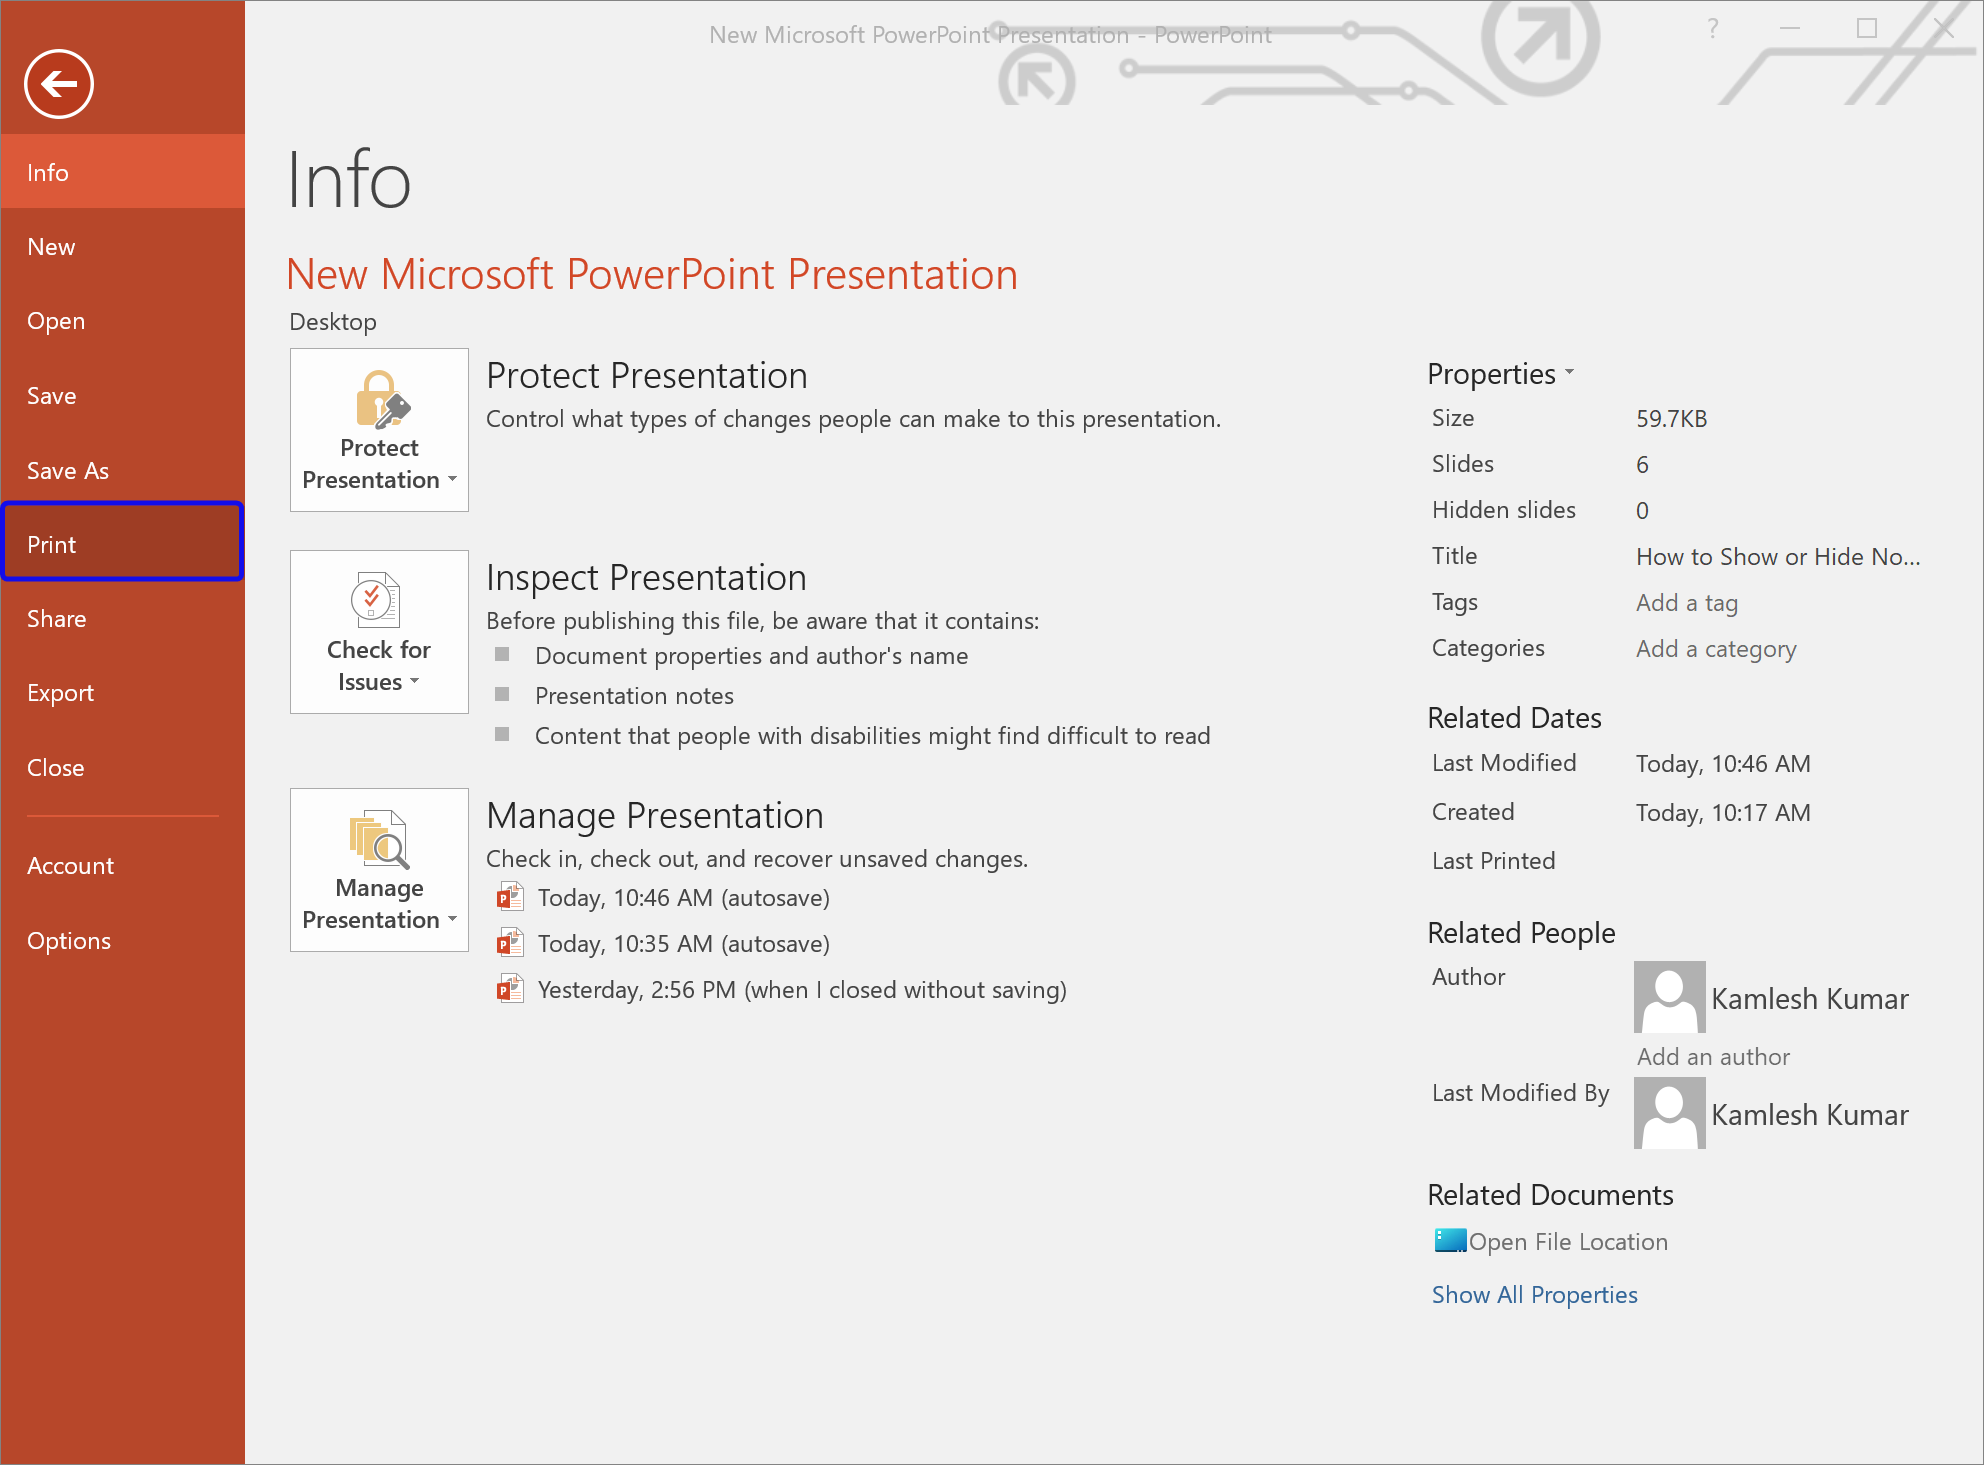The height and width of the screenshot is (1465, 1984).
Task: Click the Open File Location folder icon
Action: tap(1450, 1240)
